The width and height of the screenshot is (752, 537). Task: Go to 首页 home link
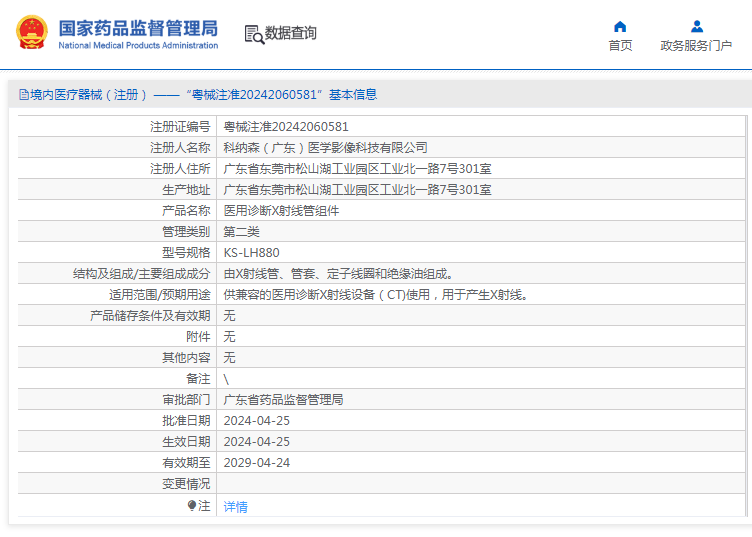point(620,46)
